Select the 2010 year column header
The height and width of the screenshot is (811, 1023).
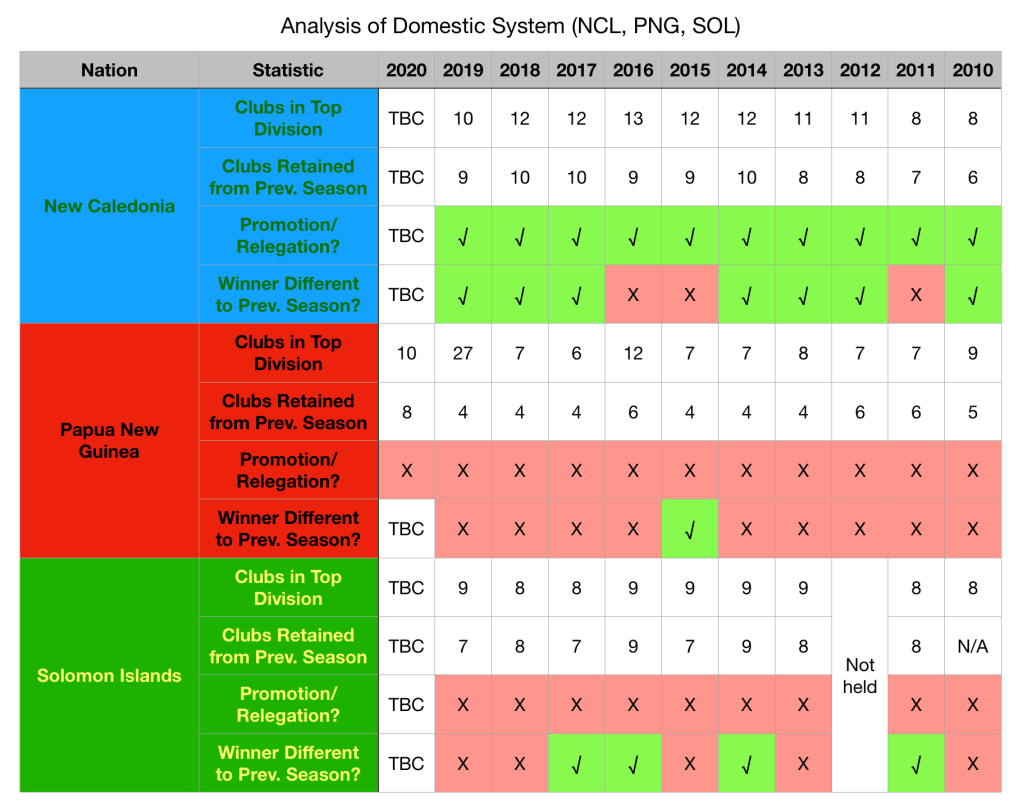pos(973,70)
